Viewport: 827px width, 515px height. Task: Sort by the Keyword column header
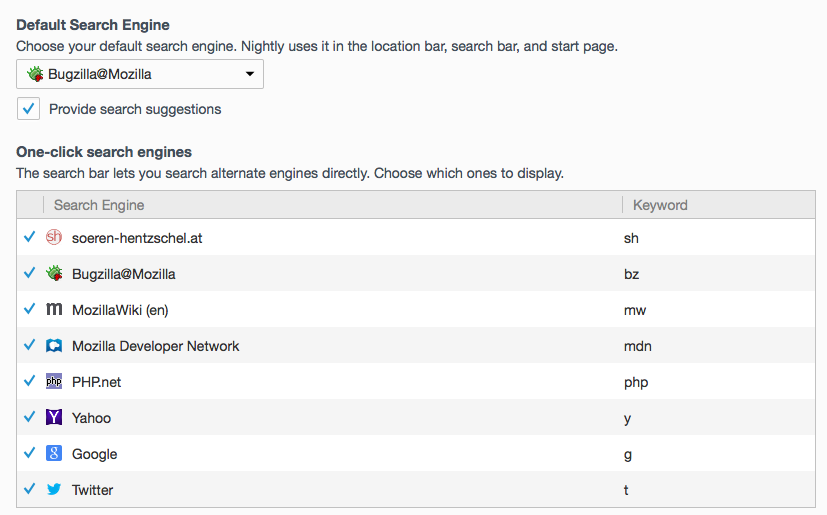click(660, 205)
